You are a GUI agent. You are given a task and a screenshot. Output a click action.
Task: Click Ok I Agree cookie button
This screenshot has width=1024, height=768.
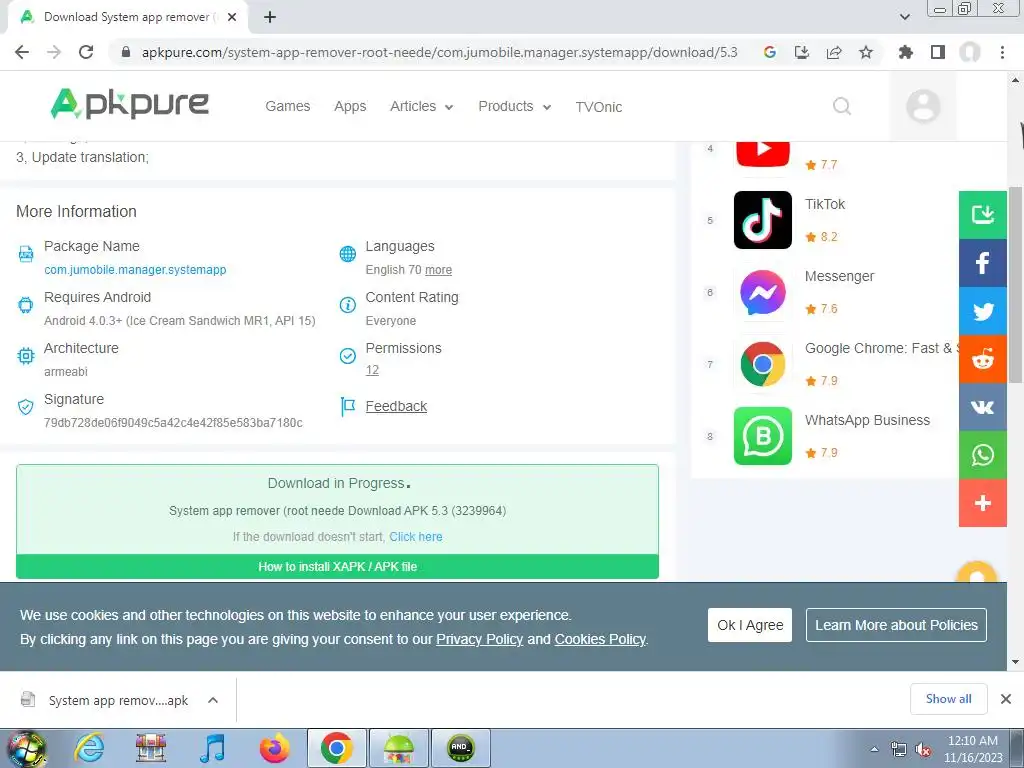tap(750, 625)
